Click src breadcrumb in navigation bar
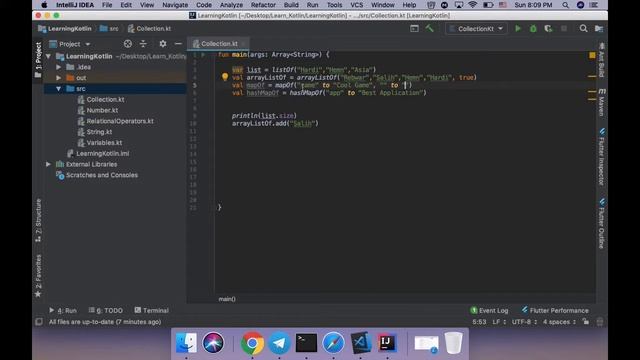 [109, 29]
